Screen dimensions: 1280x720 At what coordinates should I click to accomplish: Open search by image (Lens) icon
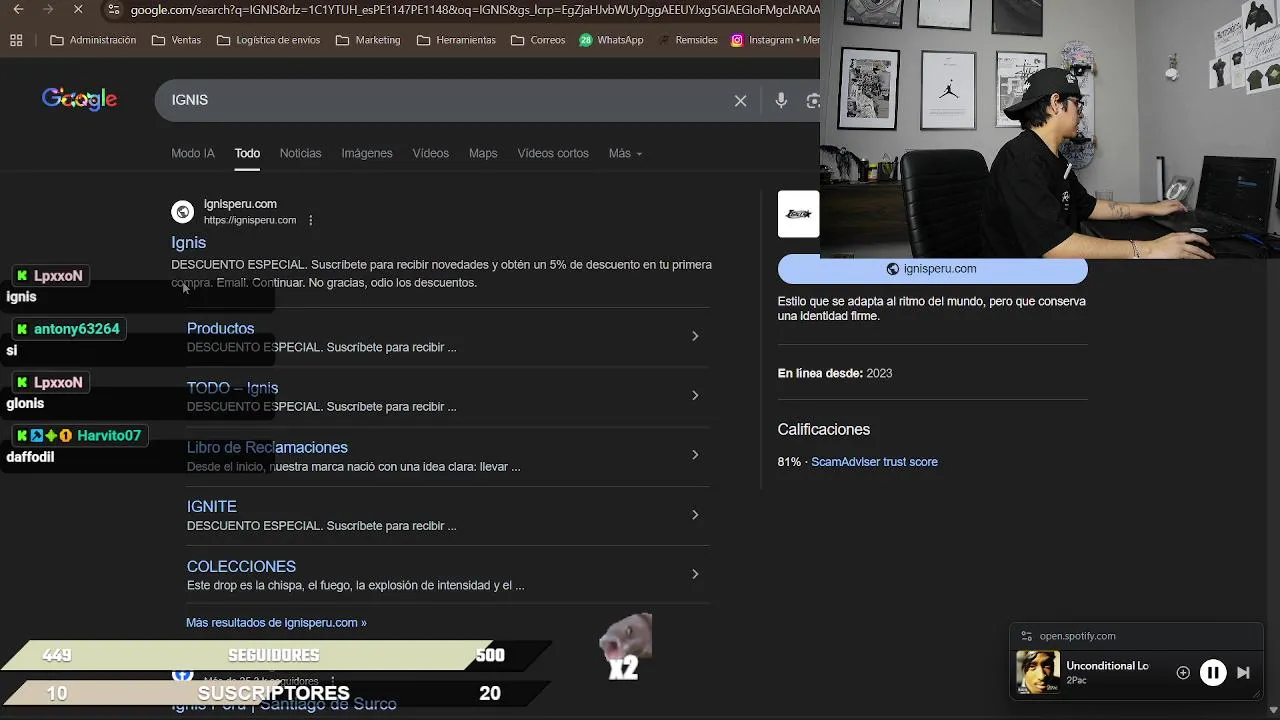pos(813,101)
